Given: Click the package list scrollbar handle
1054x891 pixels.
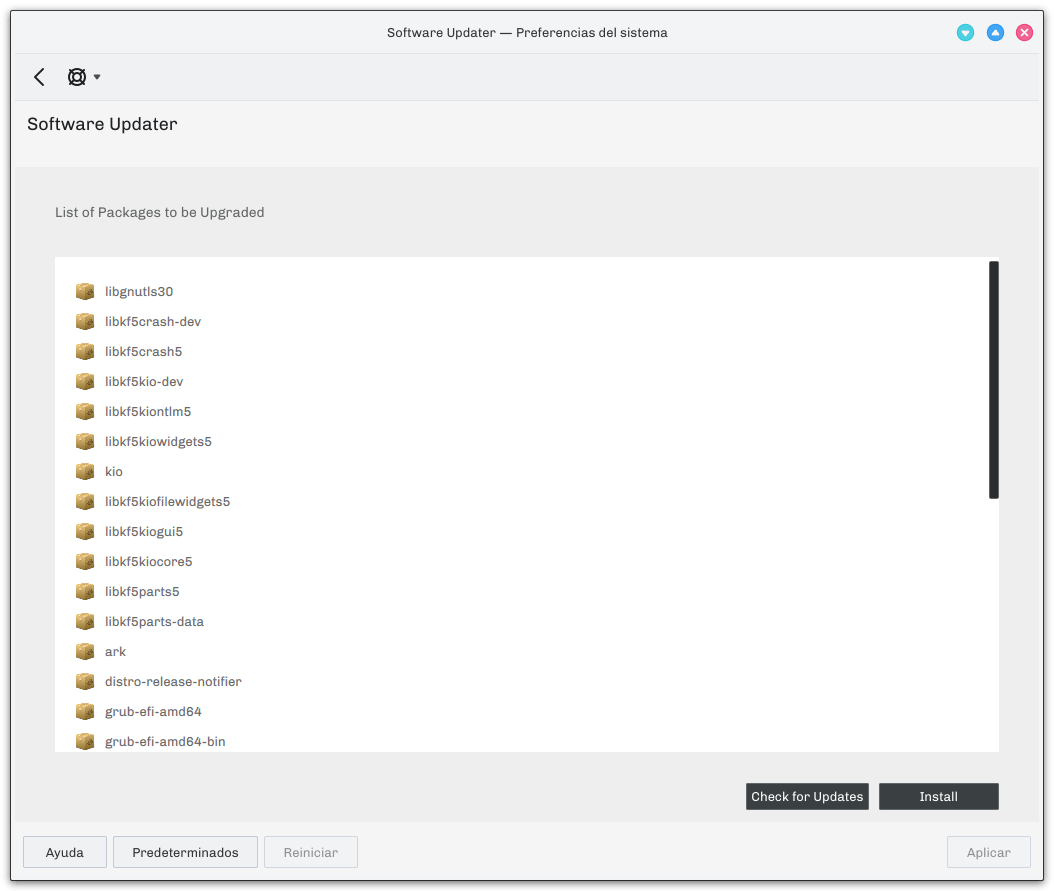Looking at the screenshot, I should (994, 380).
